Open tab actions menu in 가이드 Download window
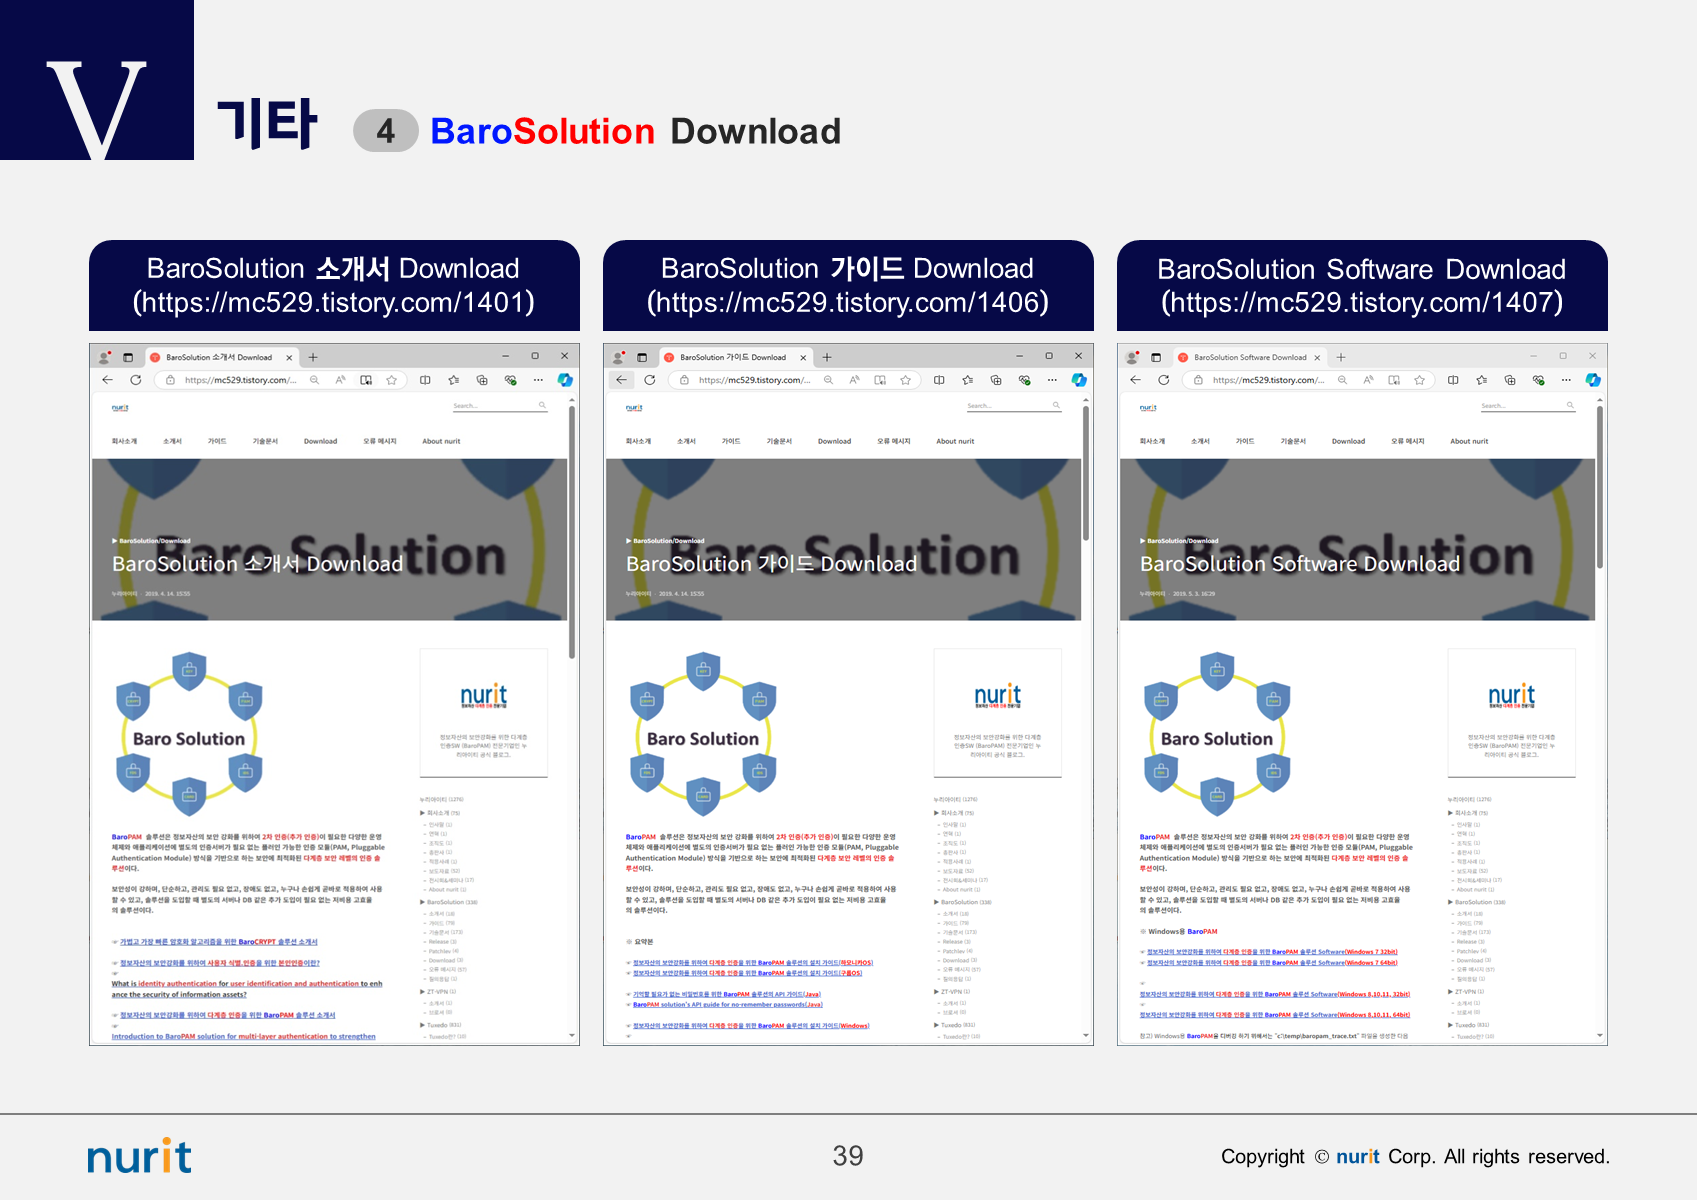Viewport: 1697px width, 1200px height. (x=642, y=357)
